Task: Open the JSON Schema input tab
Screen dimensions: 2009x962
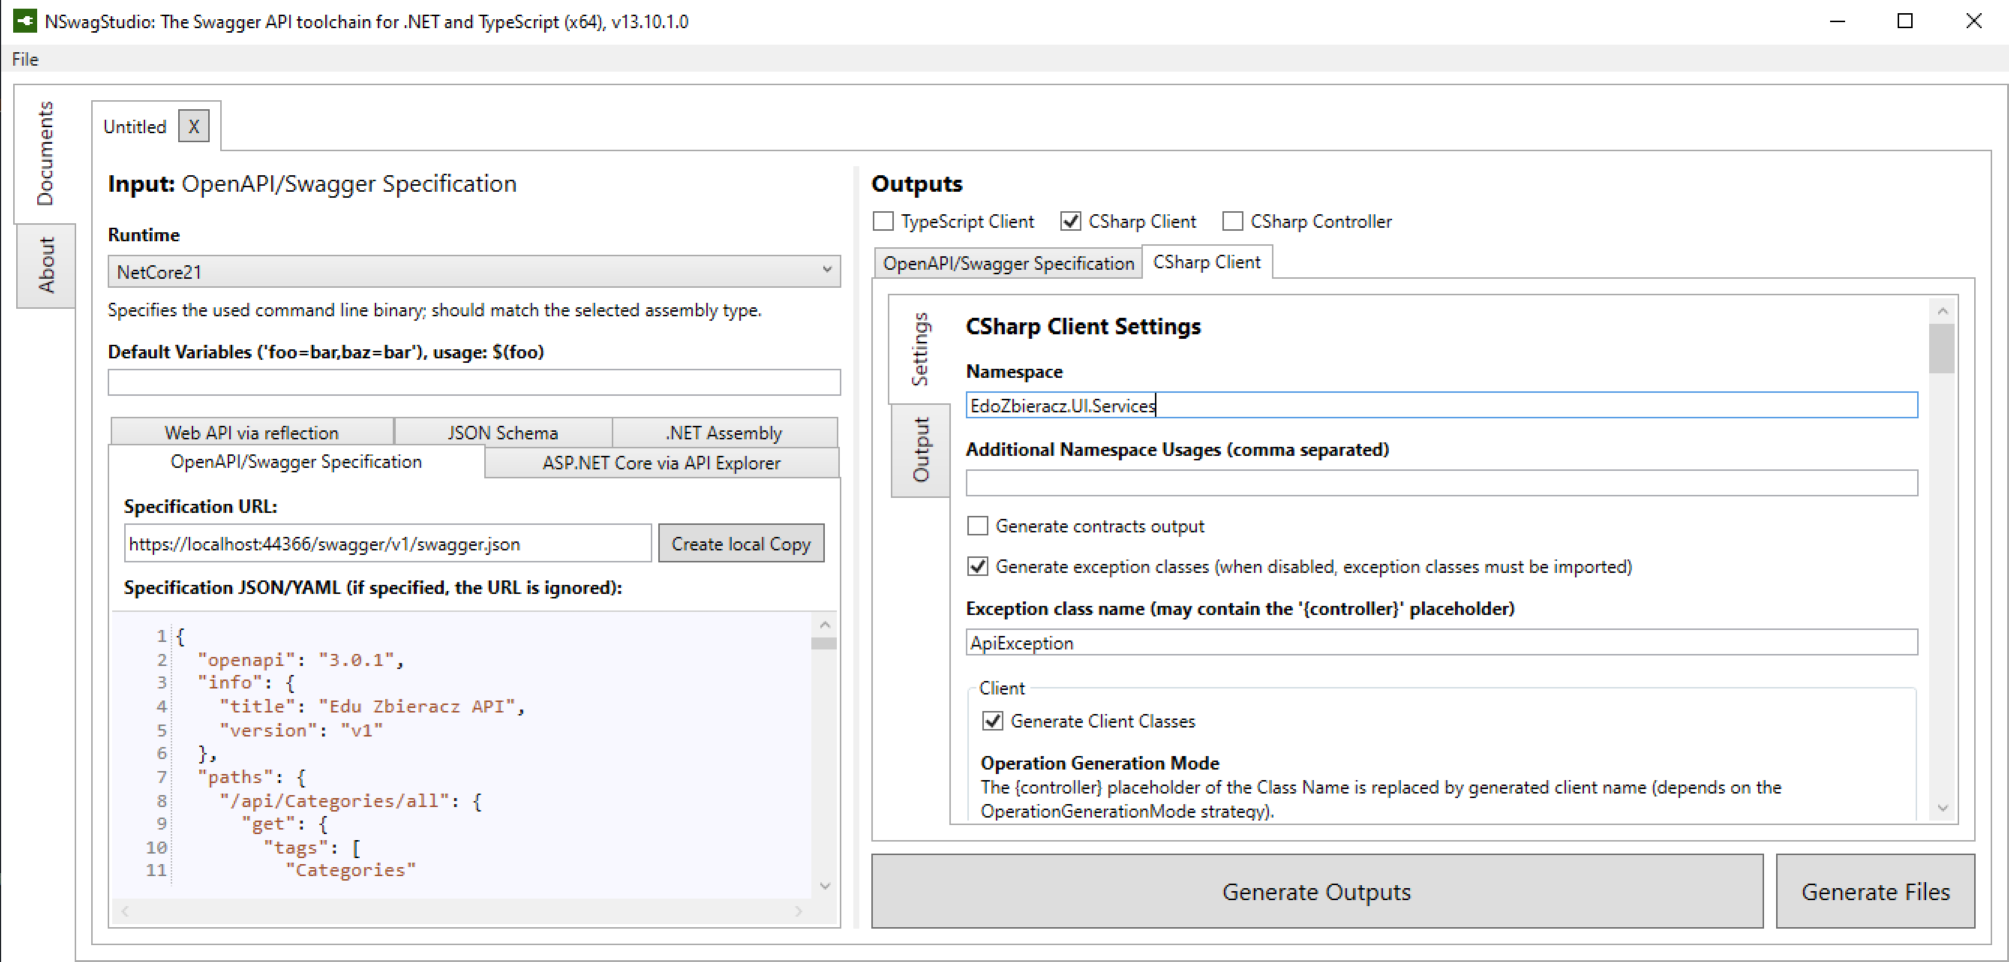Action: [503, 432]
